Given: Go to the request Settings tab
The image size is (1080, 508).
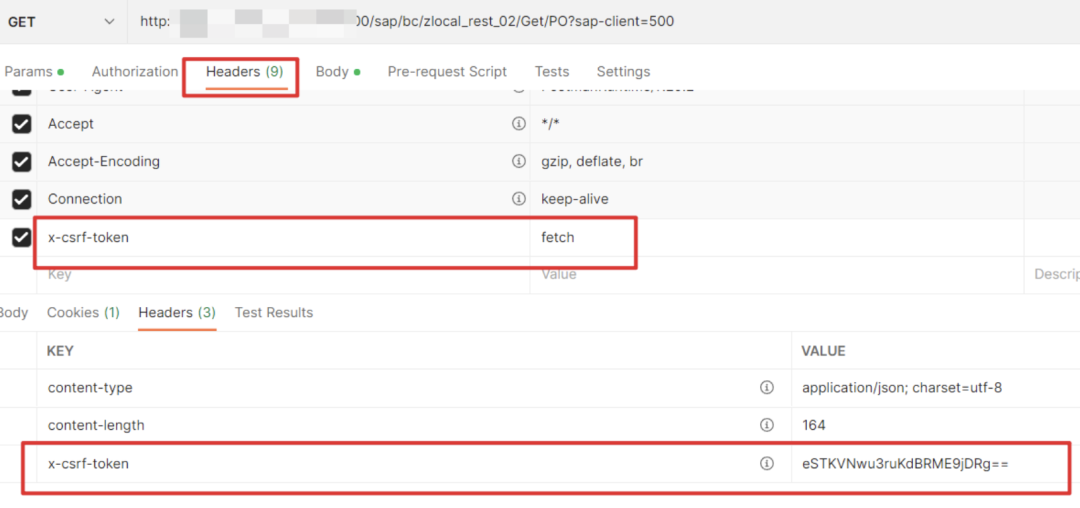Looking at the screenshot, I should (623, 72).
